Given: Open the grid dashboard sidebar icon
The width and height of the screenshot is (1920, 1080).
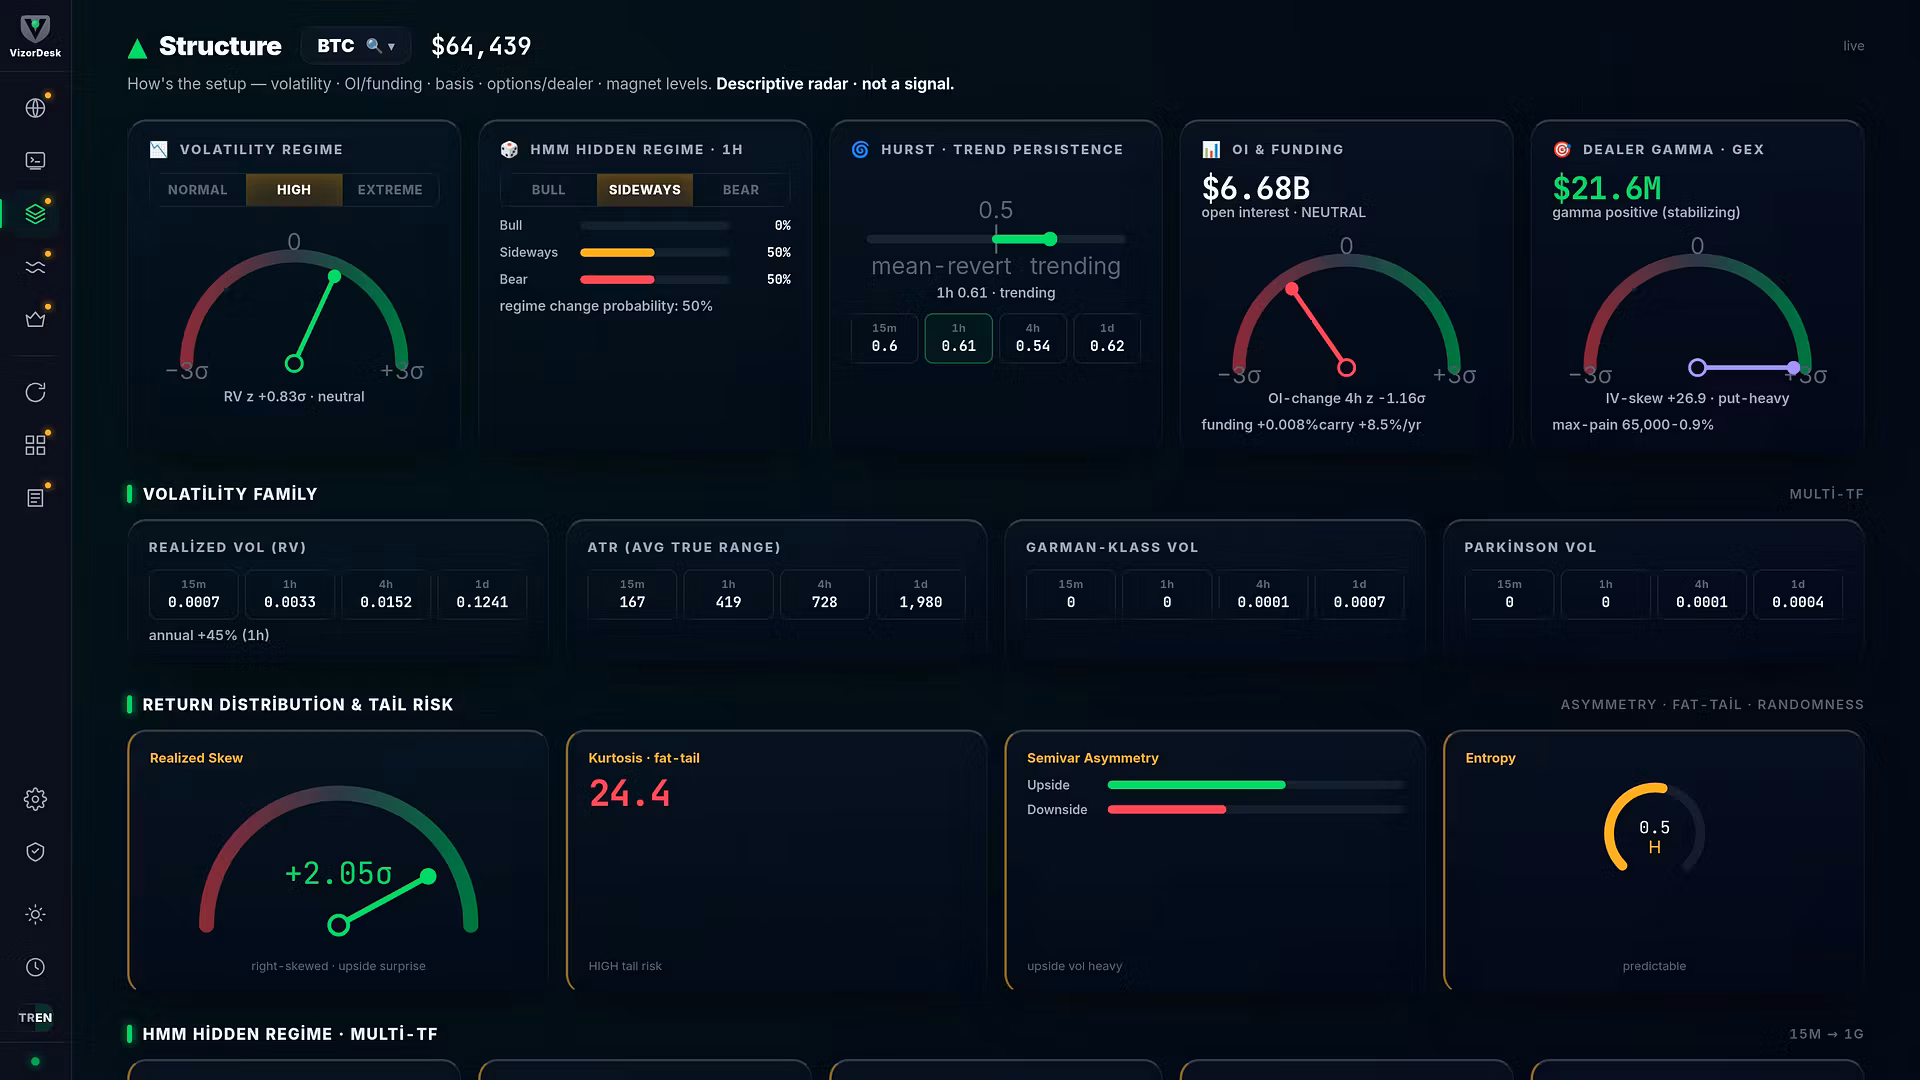Looking at the screenshot, I should click(35, 445).
